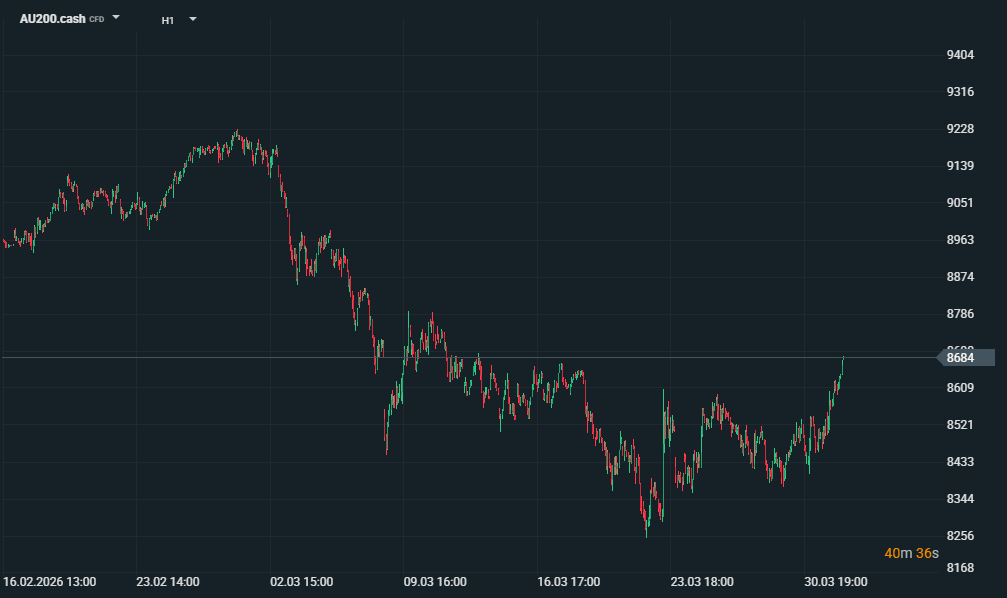Click the 9051 price axis label
The height and width of the screenshot is (598, 1007).
coord(960,203)
